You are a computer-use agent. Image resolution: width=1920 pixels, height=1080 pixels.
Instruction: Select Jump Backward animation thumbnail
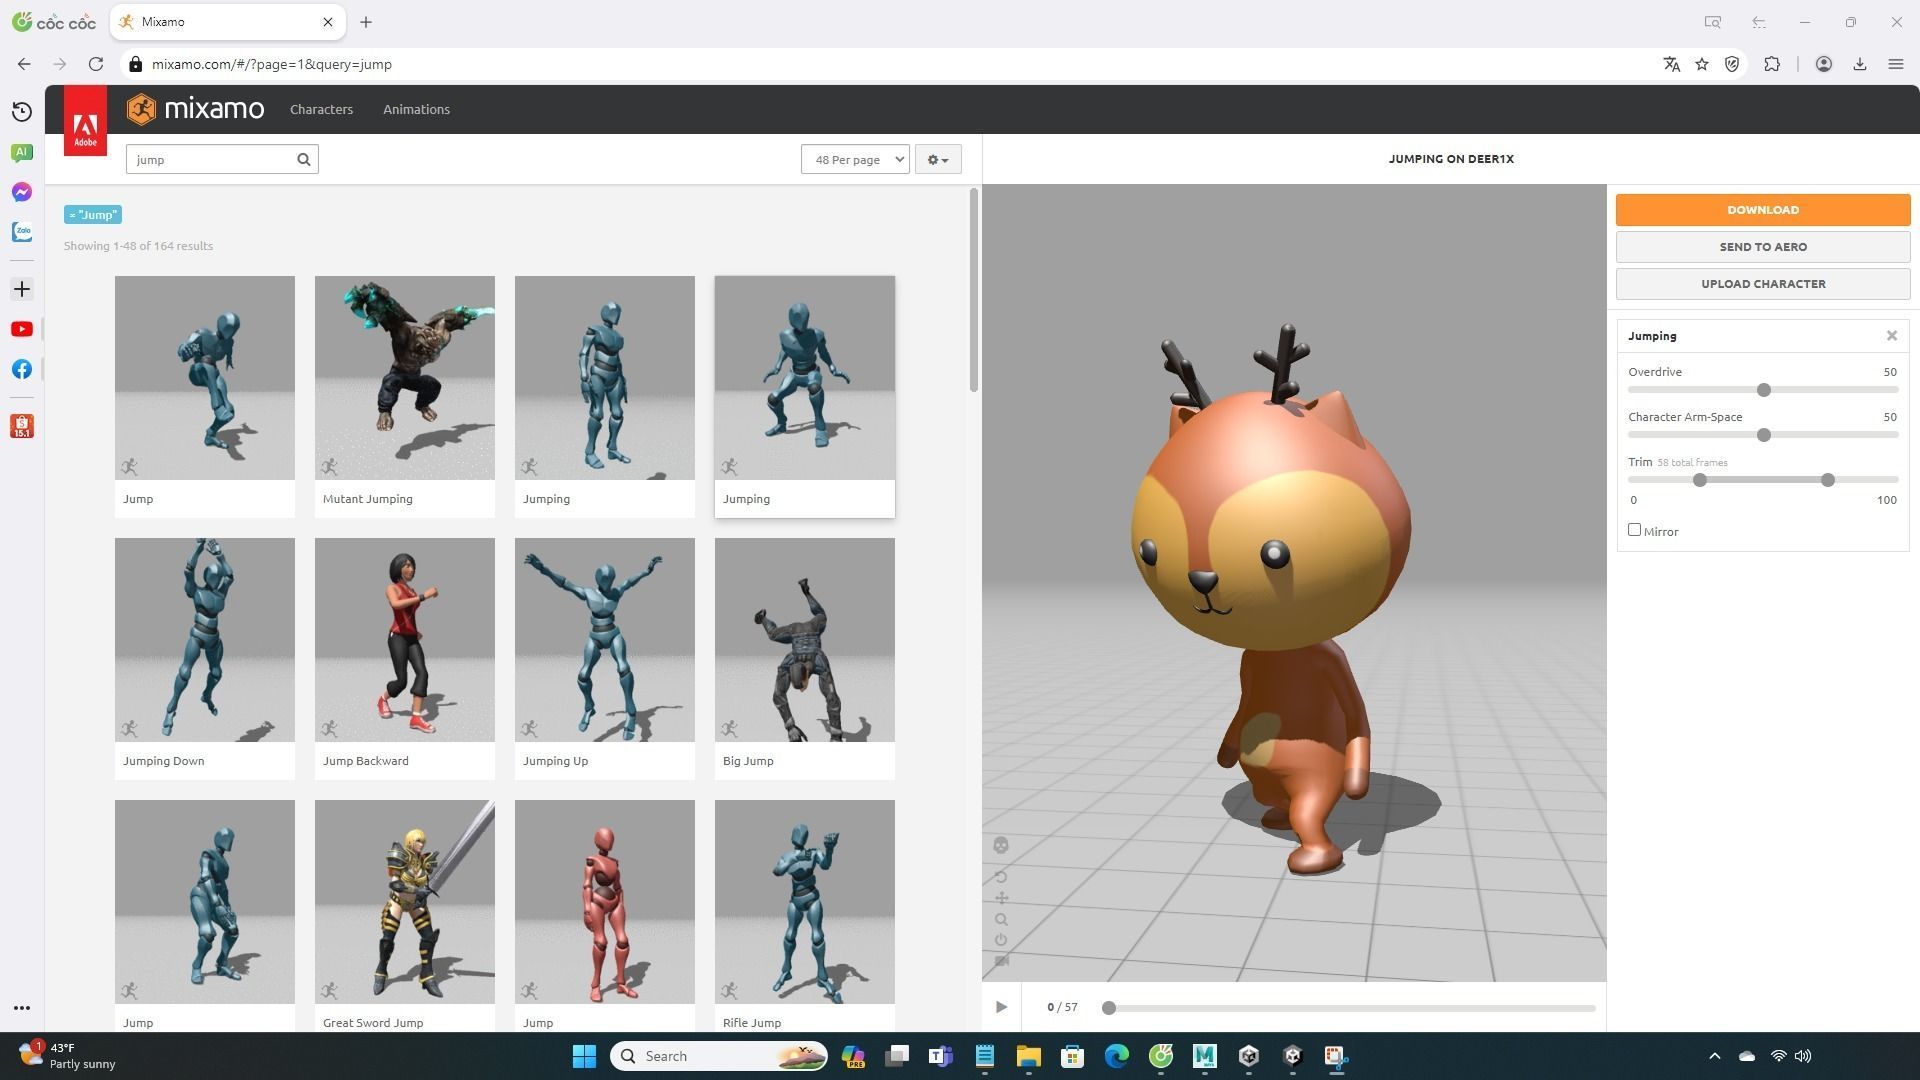404,640
